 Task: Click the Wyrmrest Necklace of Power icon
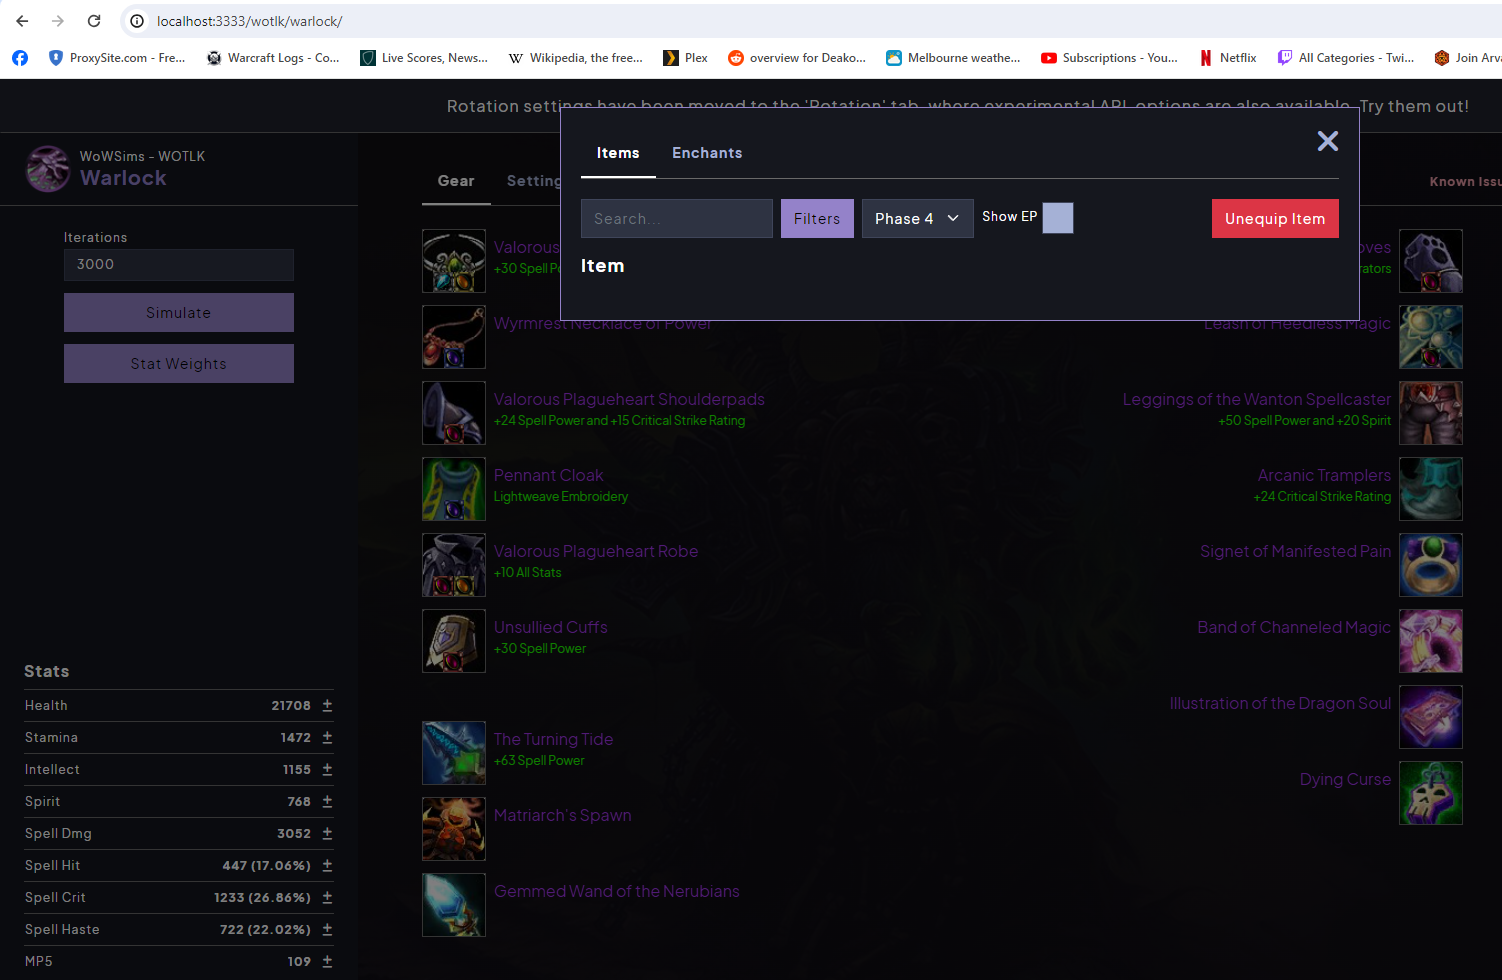point(453,337)
